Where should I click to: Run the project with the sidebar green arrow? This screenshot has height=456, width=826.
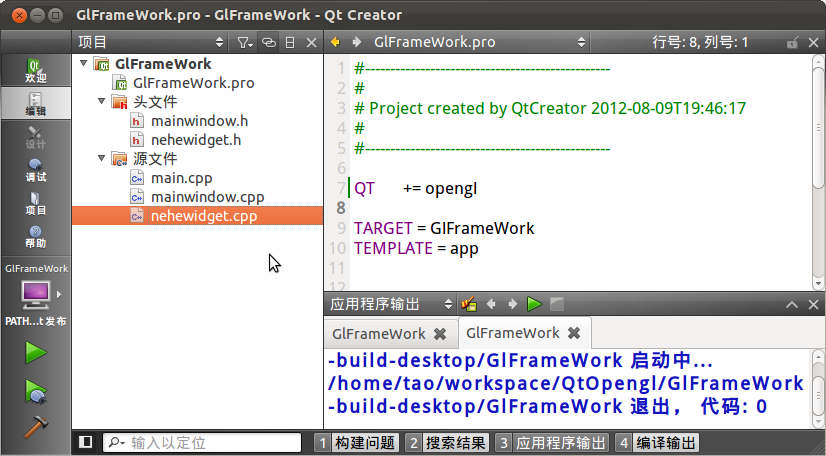pos(35,352)
